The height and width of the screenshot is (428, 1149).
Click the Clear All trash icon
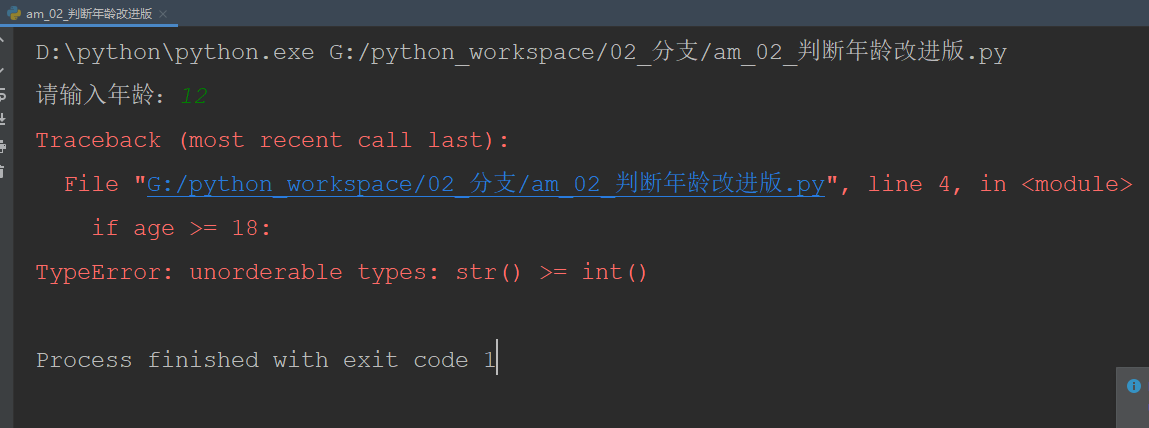(3, 172)
